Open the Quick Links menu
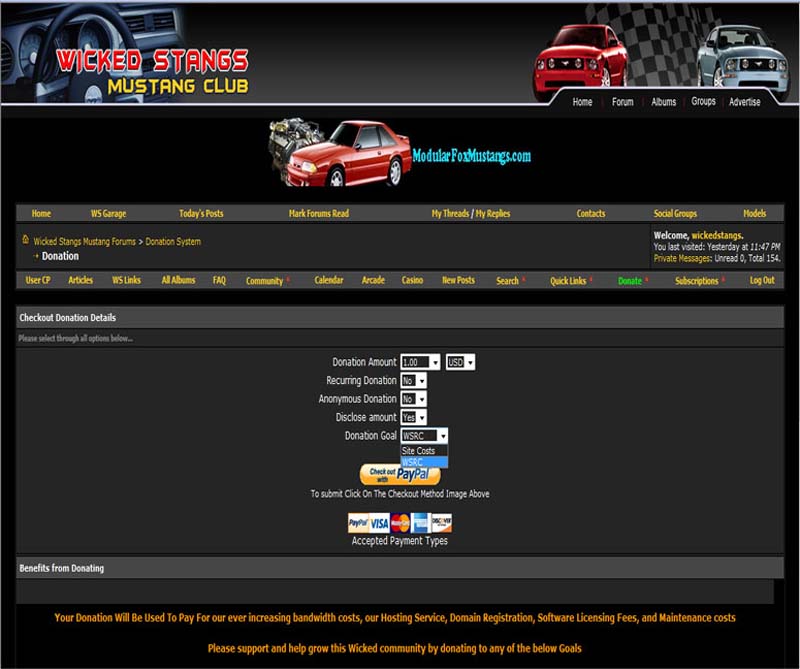The width and height of the screenshot is (800, 669). tap(571, 281)
